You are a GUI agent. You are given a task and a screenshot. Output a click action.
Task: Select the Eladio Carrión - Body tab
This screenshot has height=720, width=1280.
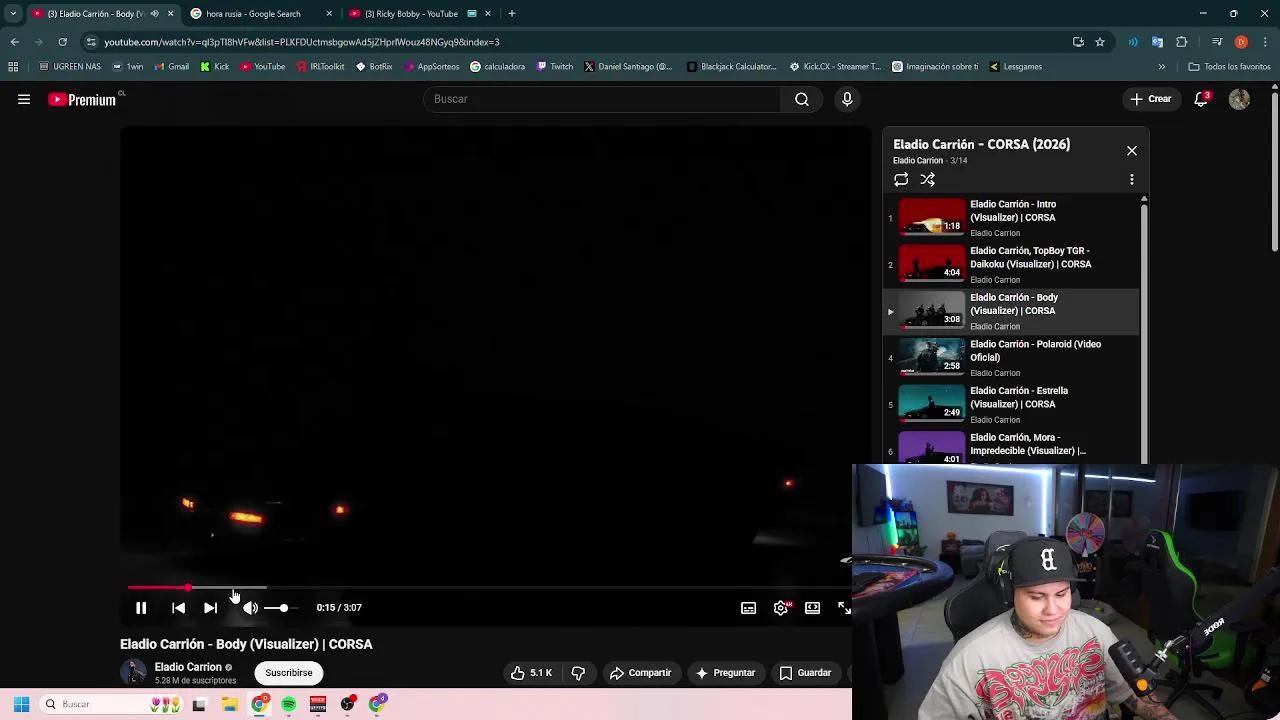102,14
